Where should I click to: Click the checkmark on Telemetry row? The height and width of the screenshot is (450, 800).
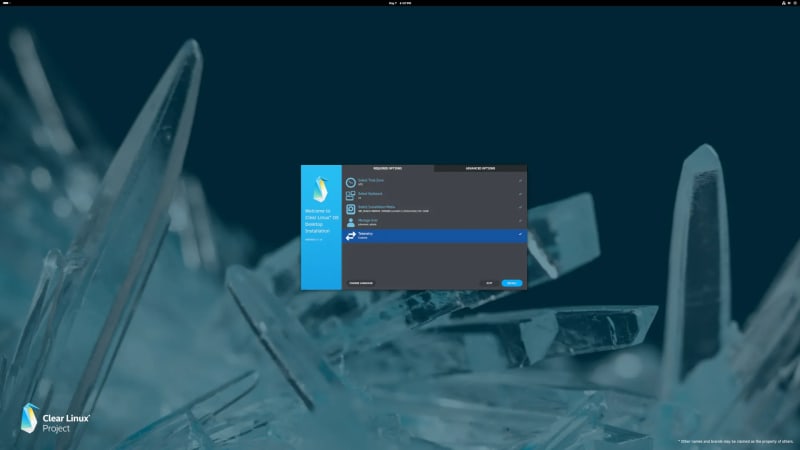pos(520,235)
